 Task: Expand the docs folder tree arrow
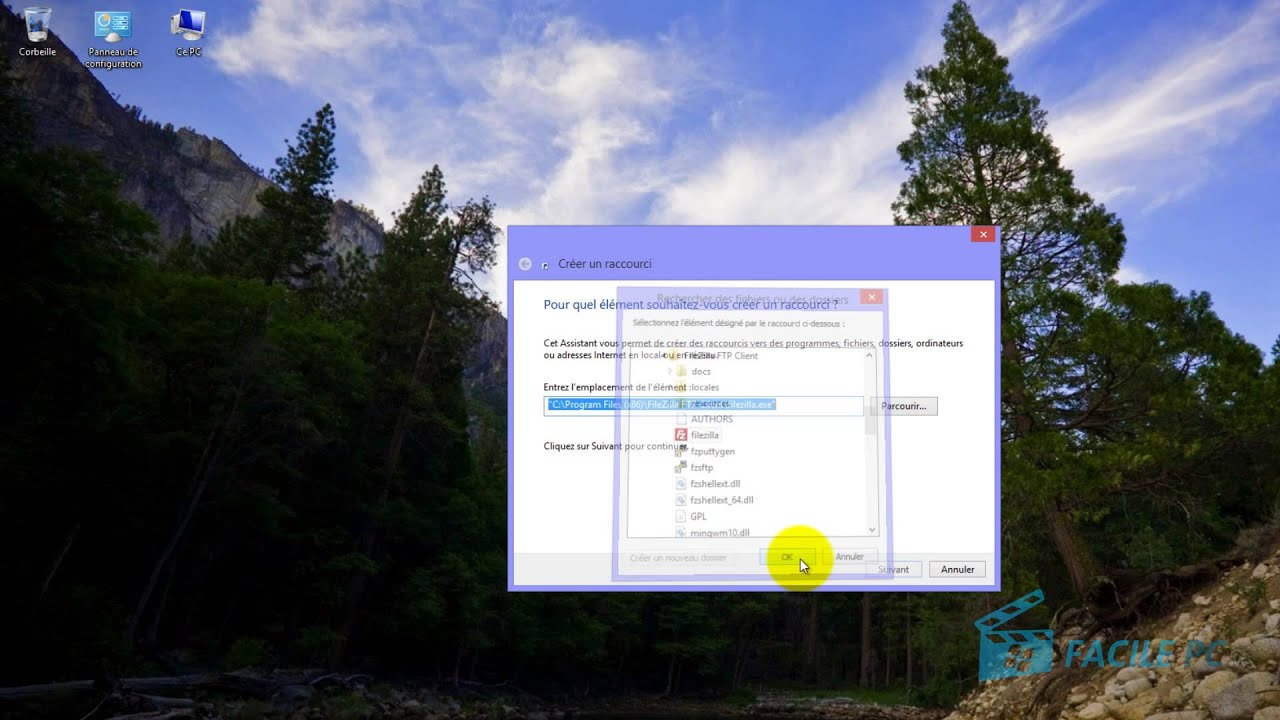pos(670,371)
